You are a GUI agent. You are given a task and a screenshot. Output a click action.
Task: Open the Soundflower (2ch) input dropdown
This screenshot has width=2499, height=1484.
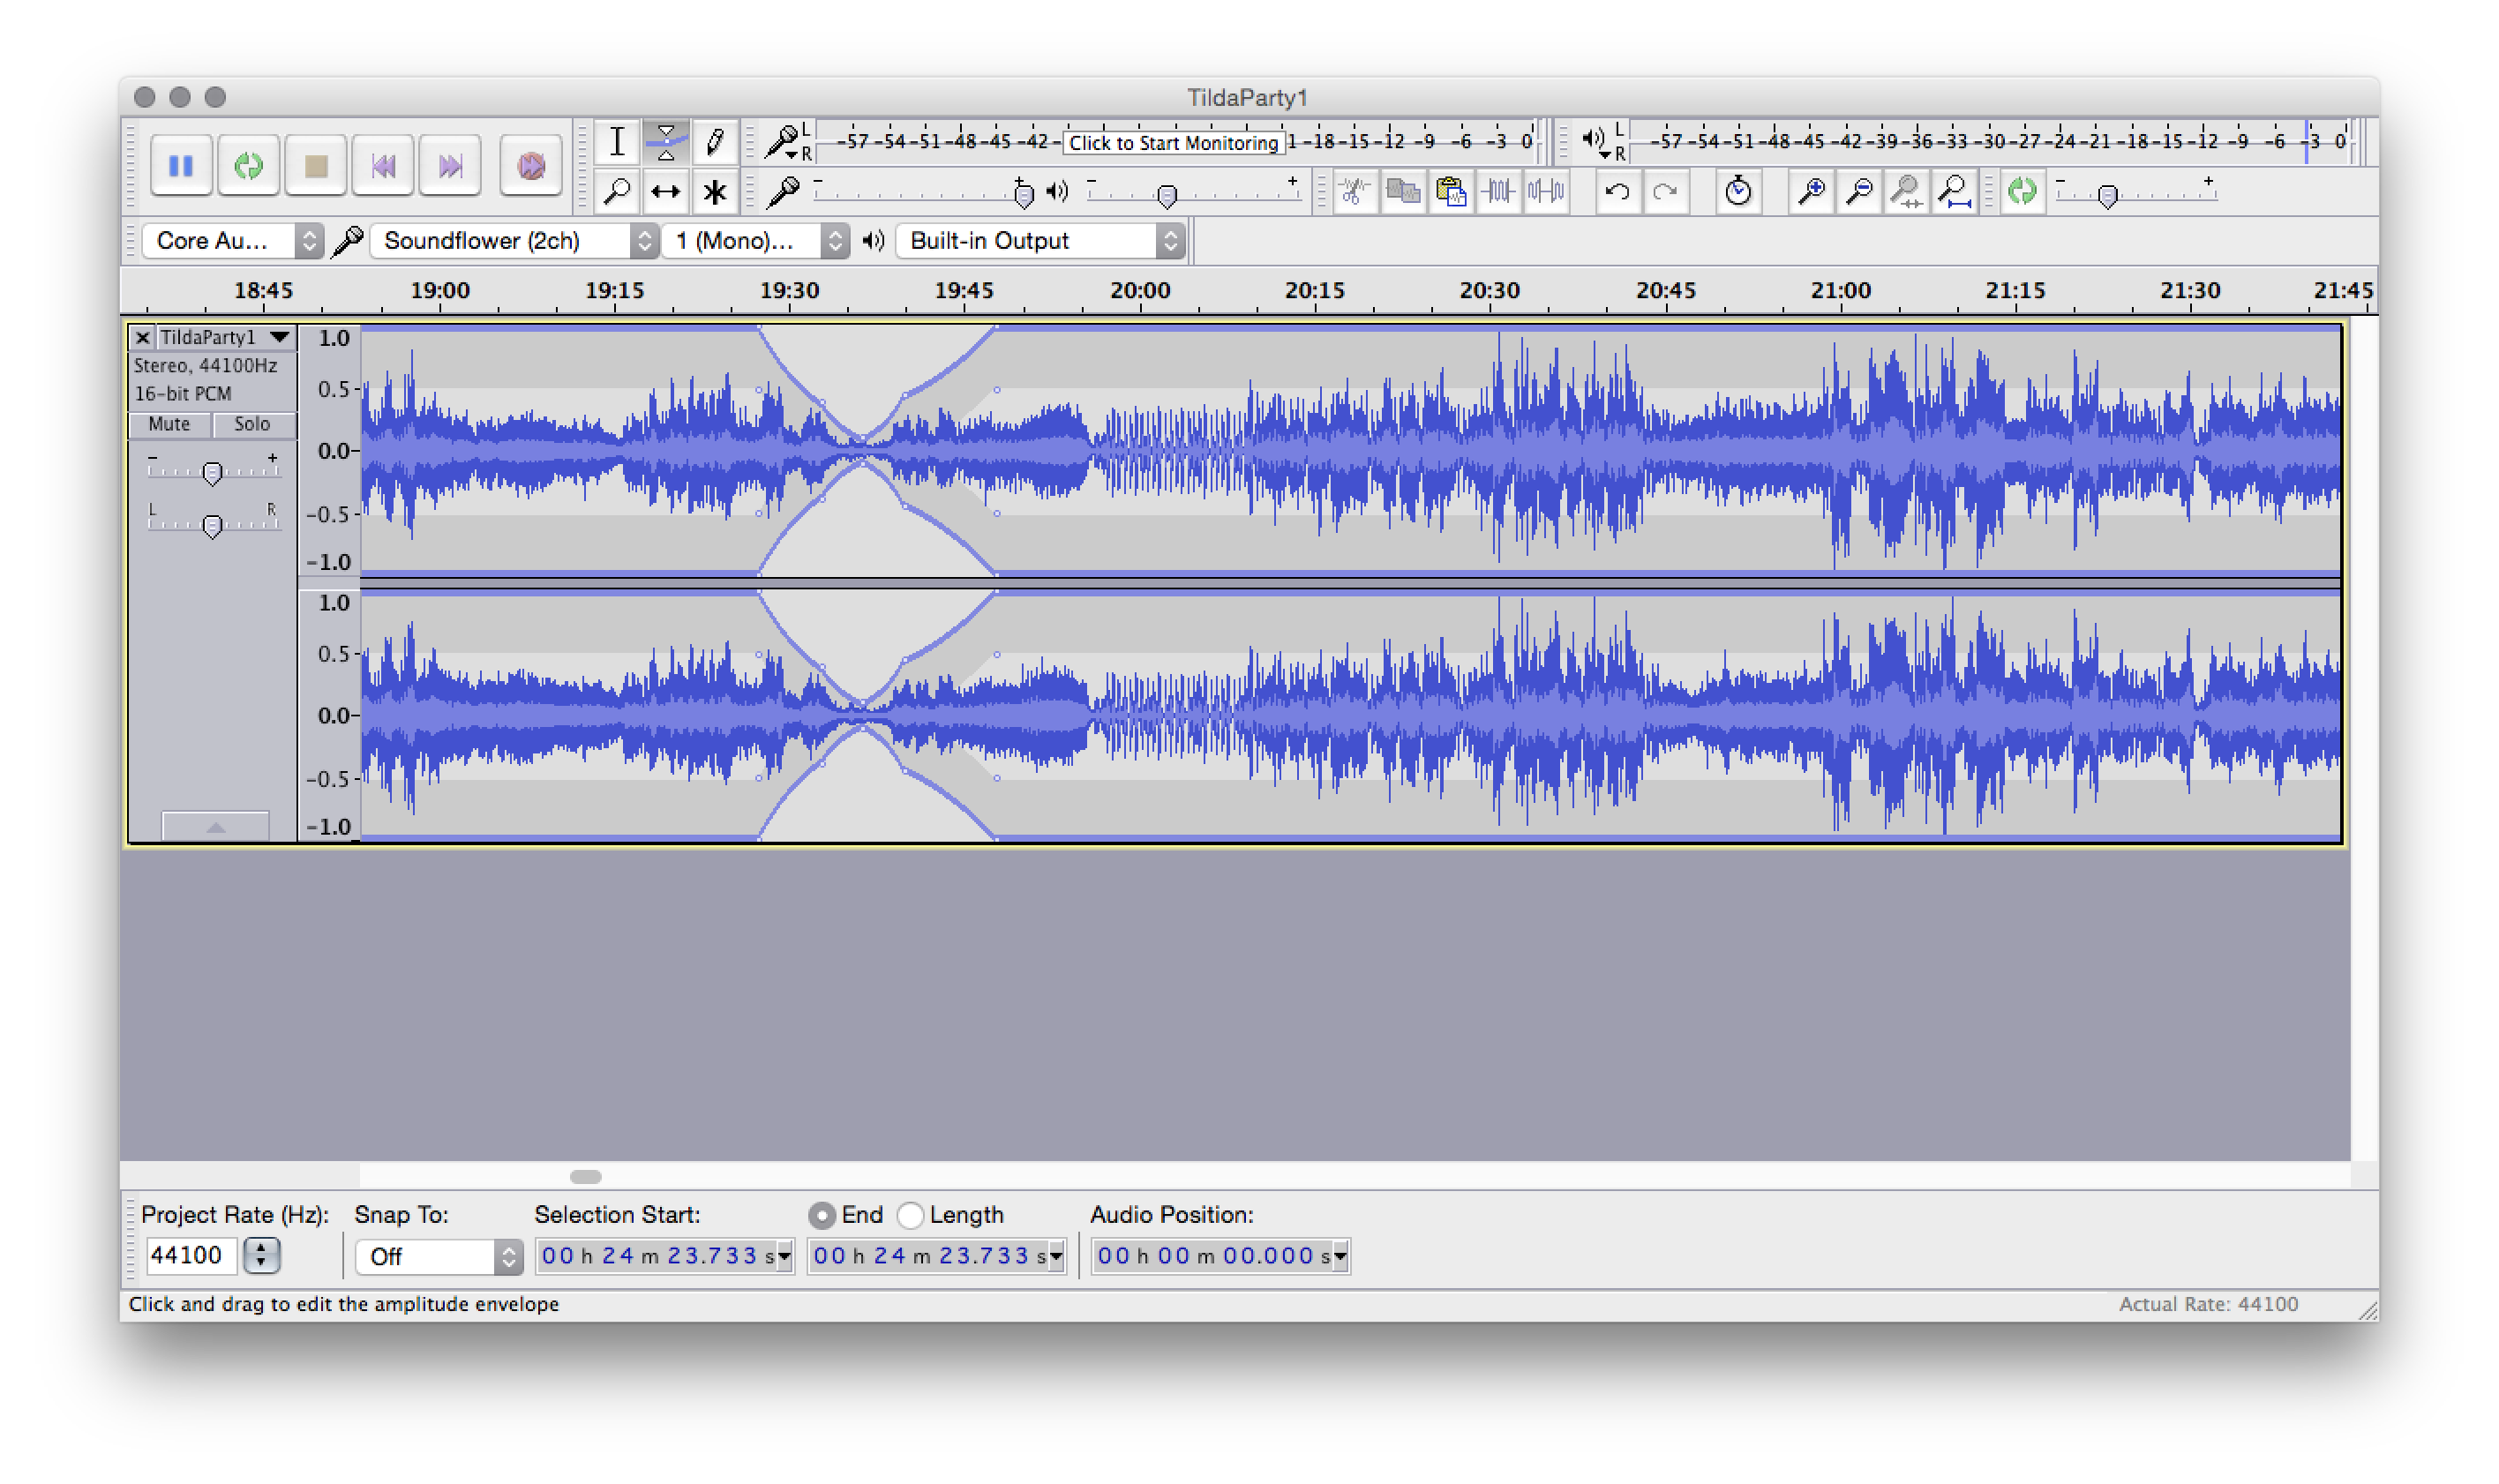click(x=514, y=240)
